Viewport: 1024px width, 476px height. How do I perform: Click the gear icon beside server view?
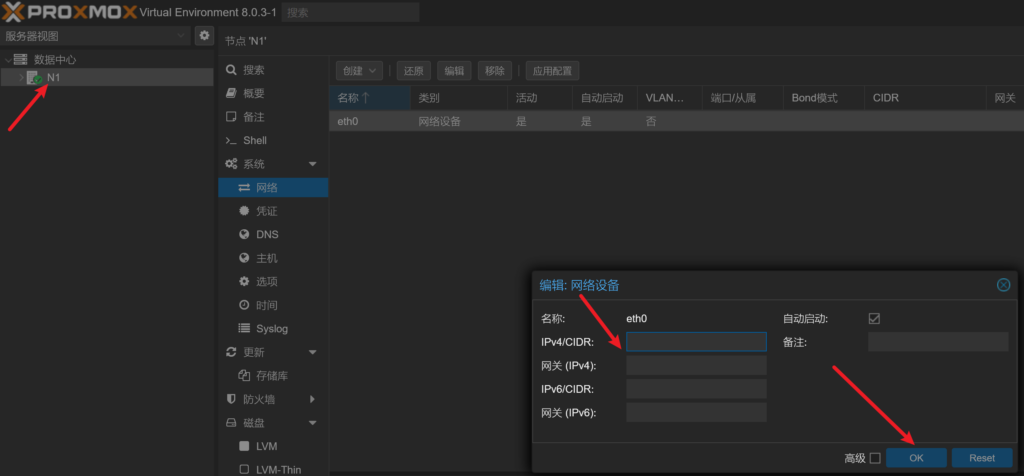tap(204, 36)
